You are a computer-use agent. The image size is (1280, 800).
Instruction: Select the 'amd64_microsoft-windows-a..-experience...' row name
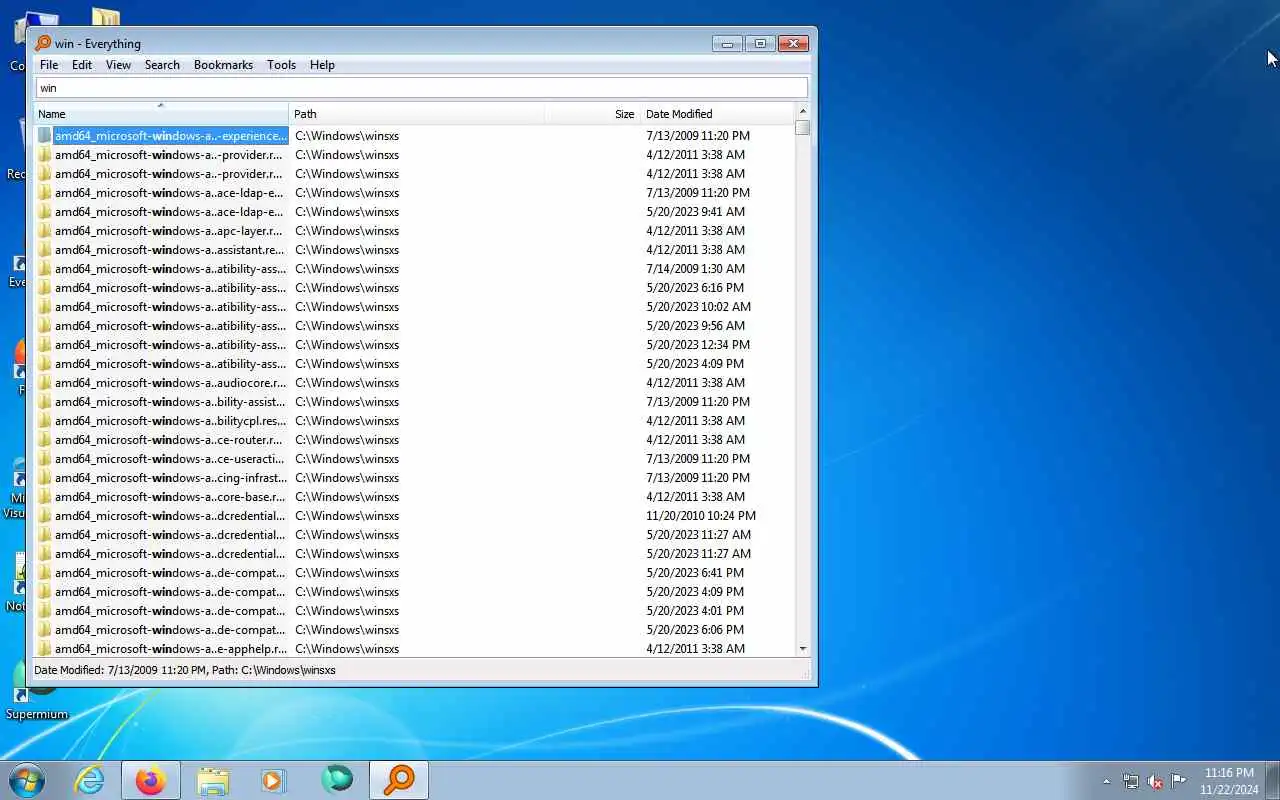coord(170,135)
